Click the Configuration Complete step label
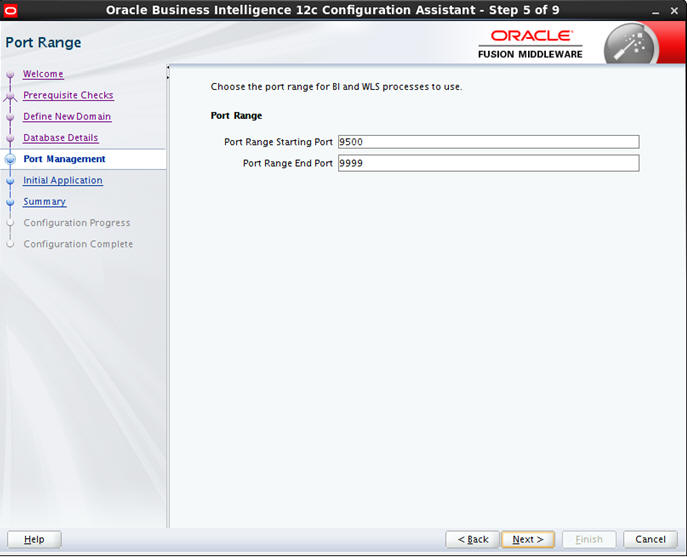The width and height of the screenshot is (687, 557). coord(78,244)
